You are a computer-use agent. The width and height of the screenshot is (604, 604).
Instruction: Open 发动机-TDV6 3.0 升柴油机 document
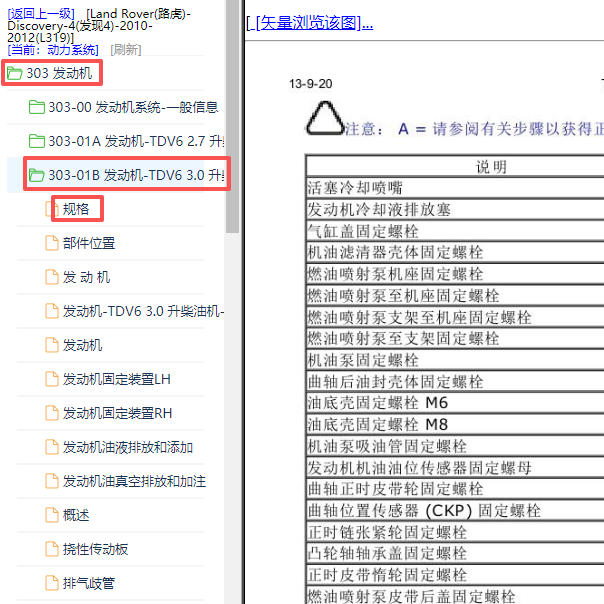click(x=143, y=311)
